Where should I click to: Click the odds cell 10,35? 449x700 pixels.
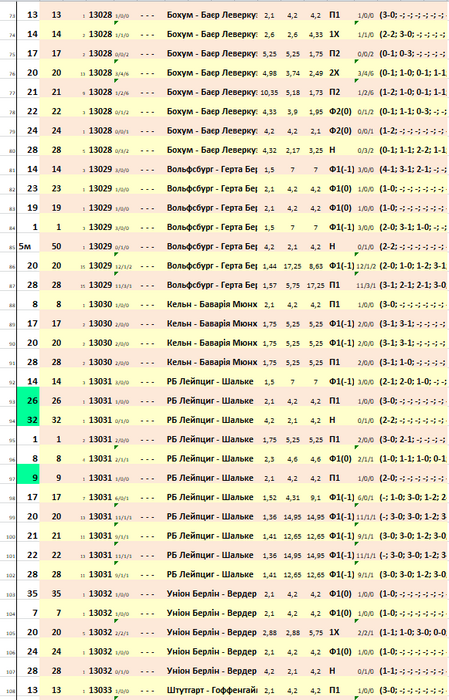point(269,92)
